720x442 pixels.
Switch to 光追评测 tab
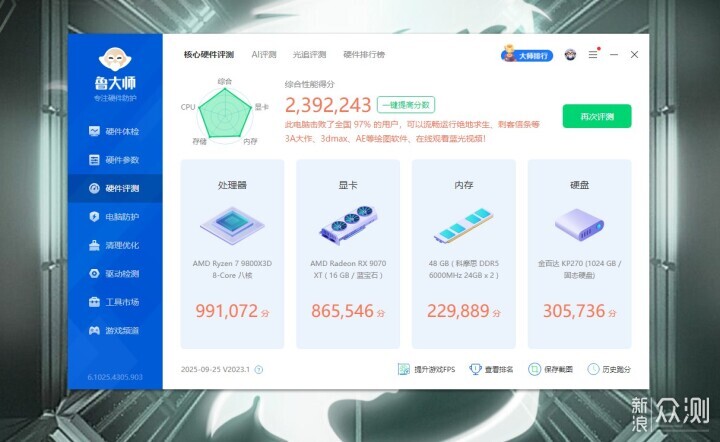tap(309, 55)
